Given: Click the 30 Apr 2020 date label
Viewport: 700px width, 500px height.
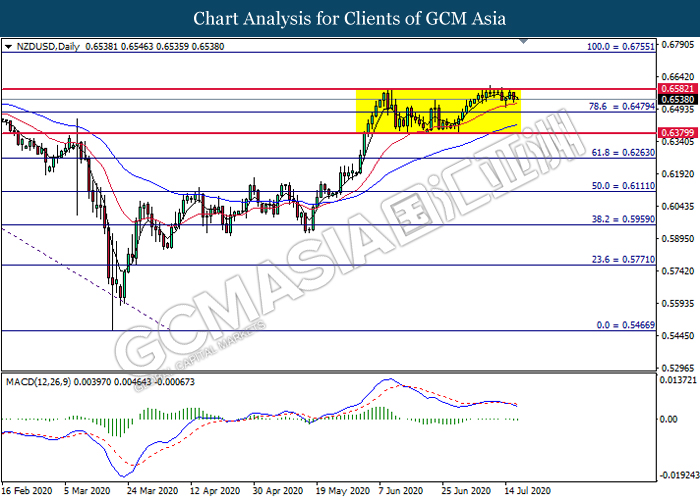Looking at the screenshot, I should [278, 491].
